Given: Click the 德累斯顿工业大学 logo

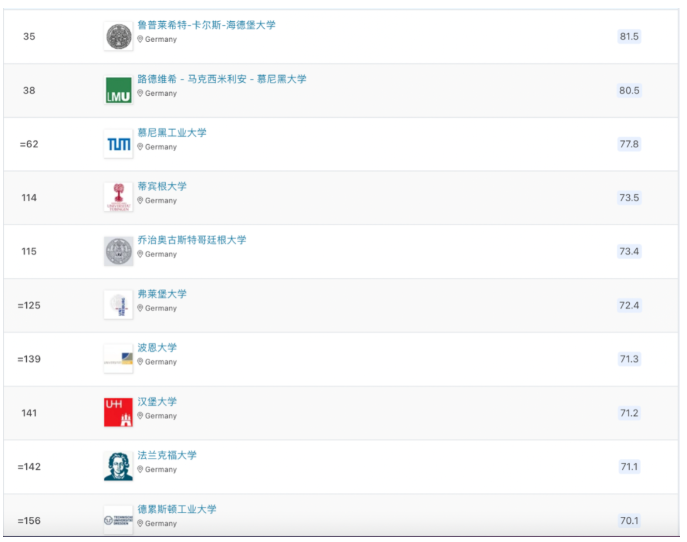Looking at the screenshot, I should tap(118, 520).
